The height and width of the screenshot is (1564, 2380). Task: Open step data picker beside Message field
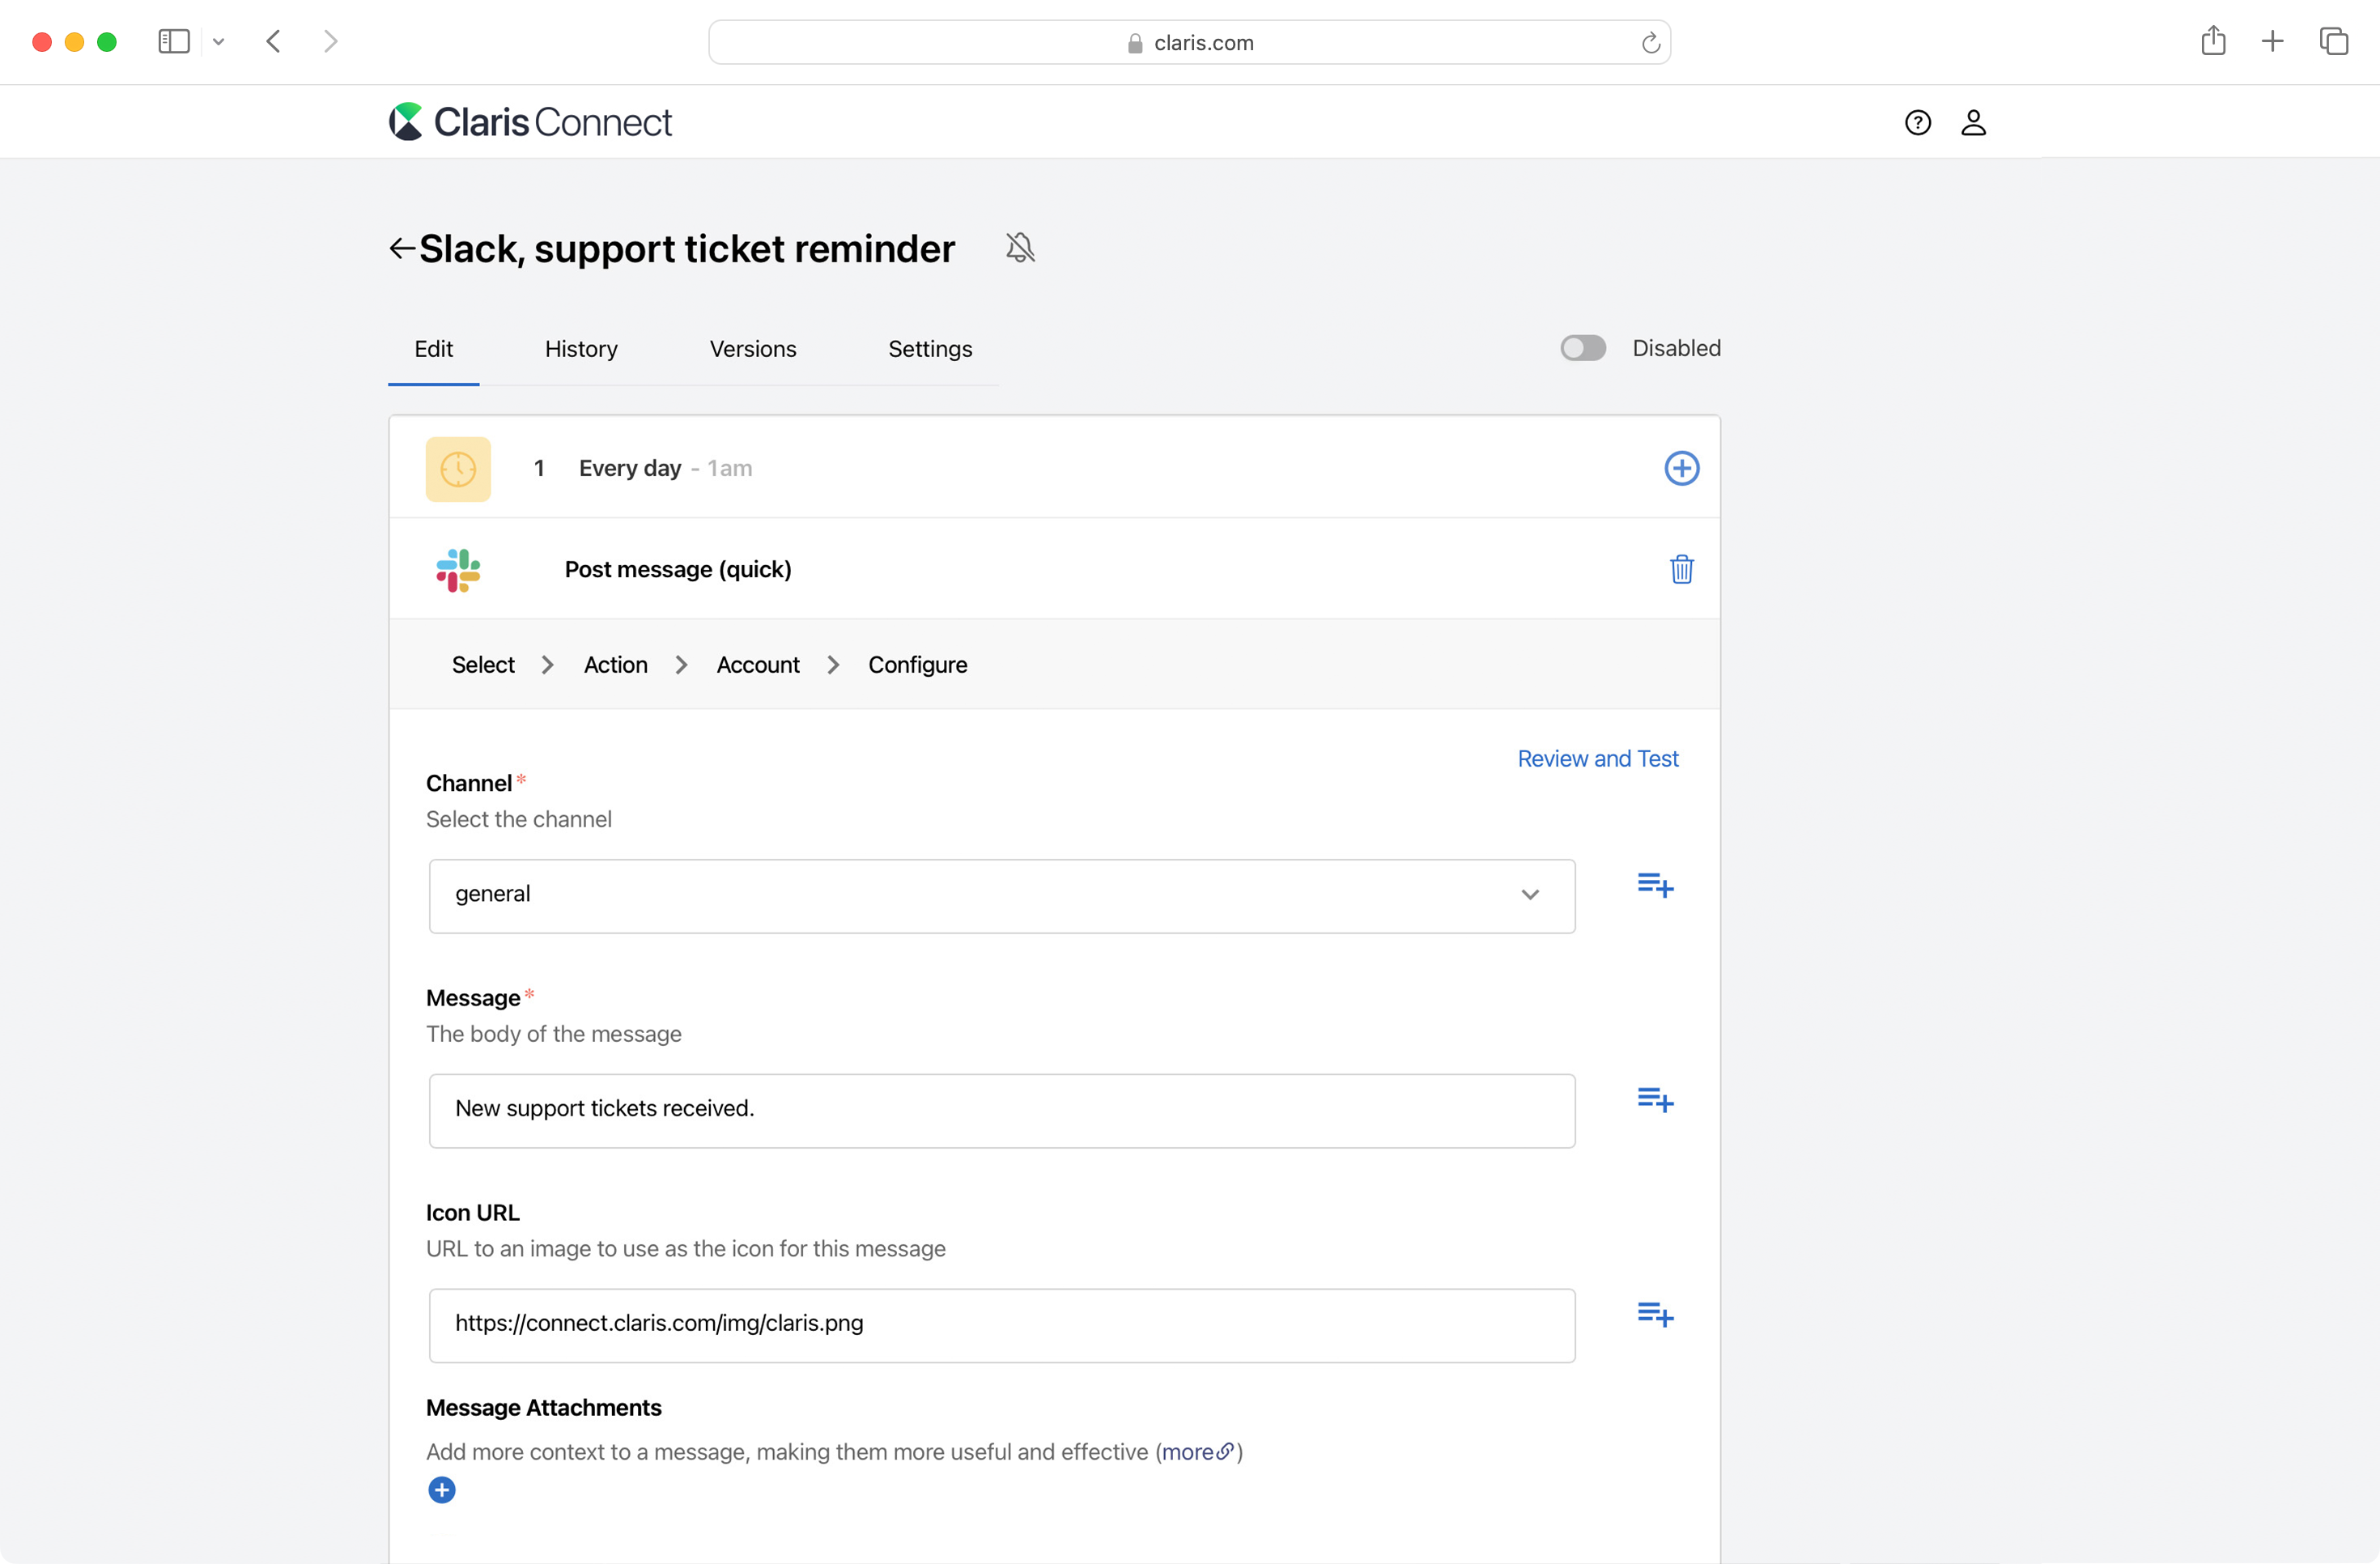(x=1655, y=1100)
